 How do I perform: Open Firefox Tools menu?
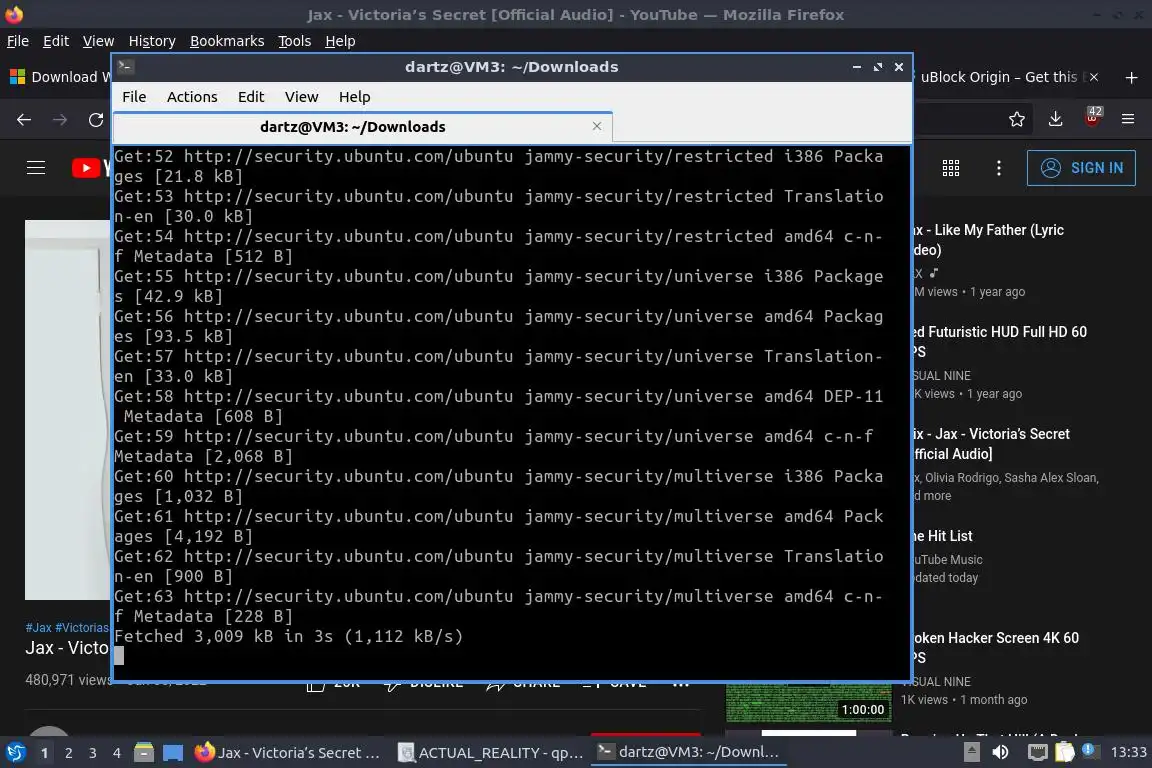295,41
